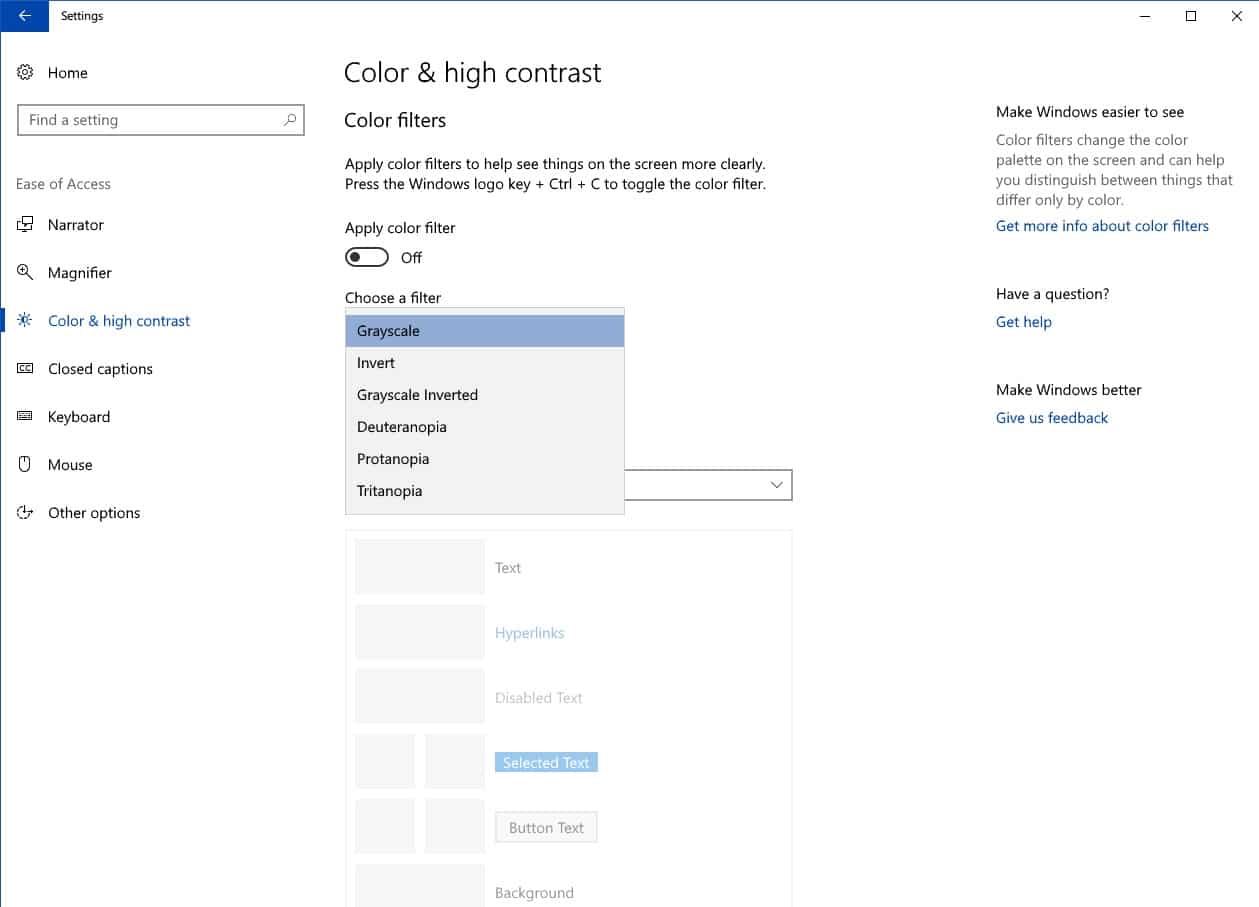Pick the Tritanopia filter
This screenshot has height=907, width=1259.
(485, 491)
